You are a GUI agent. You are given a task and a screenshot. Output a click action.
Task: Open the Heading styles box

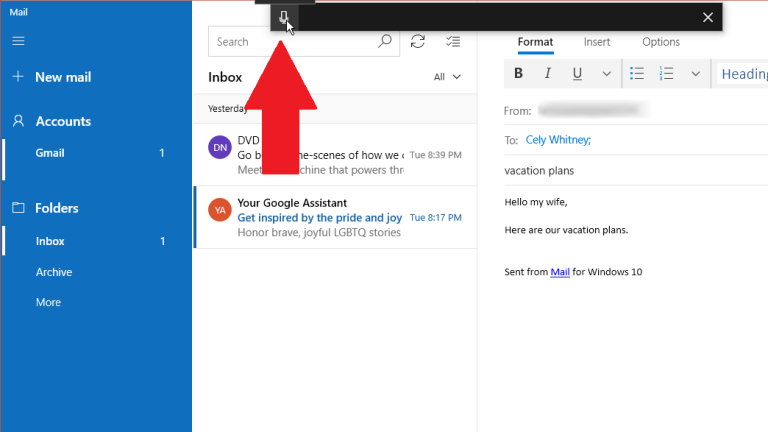743,74
